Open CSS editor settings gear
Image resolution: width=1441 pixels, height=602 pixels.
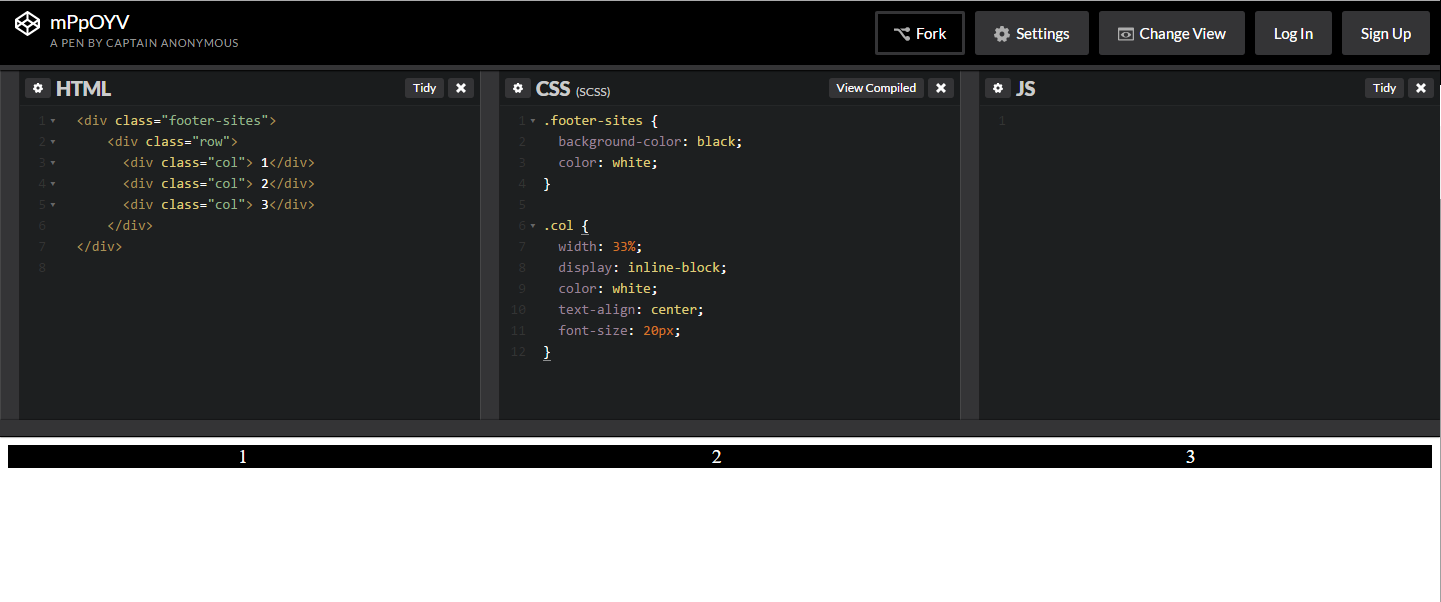pos(518,88)
